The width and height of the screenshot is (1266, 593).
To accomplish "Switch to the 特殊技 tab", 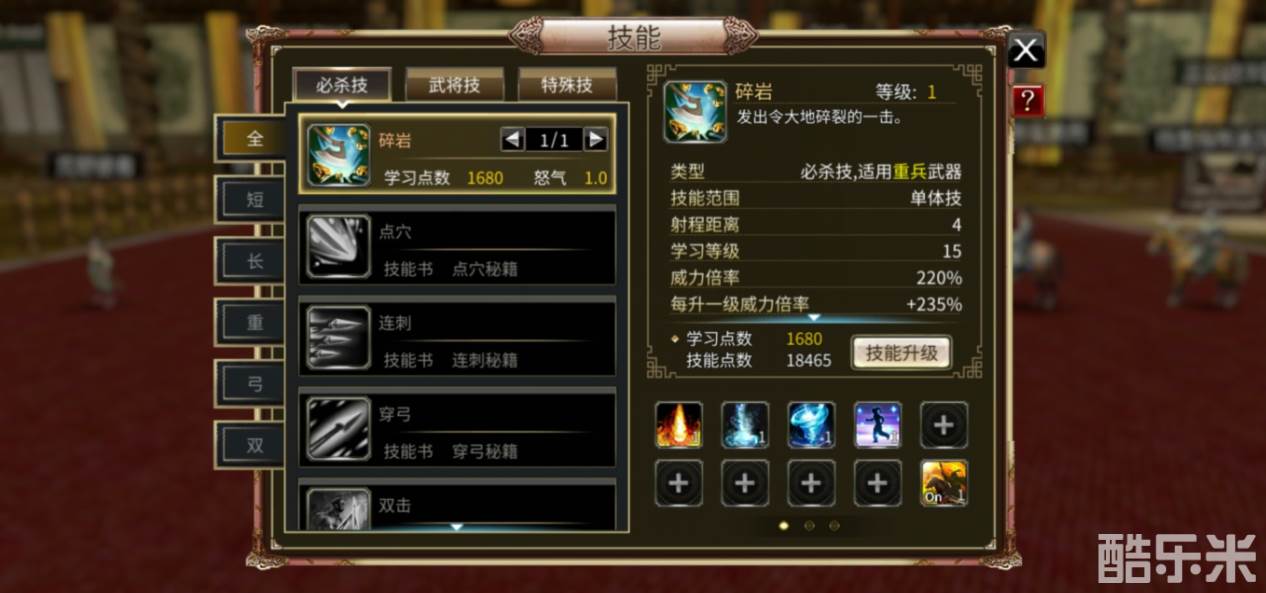I will click(567, 85).
